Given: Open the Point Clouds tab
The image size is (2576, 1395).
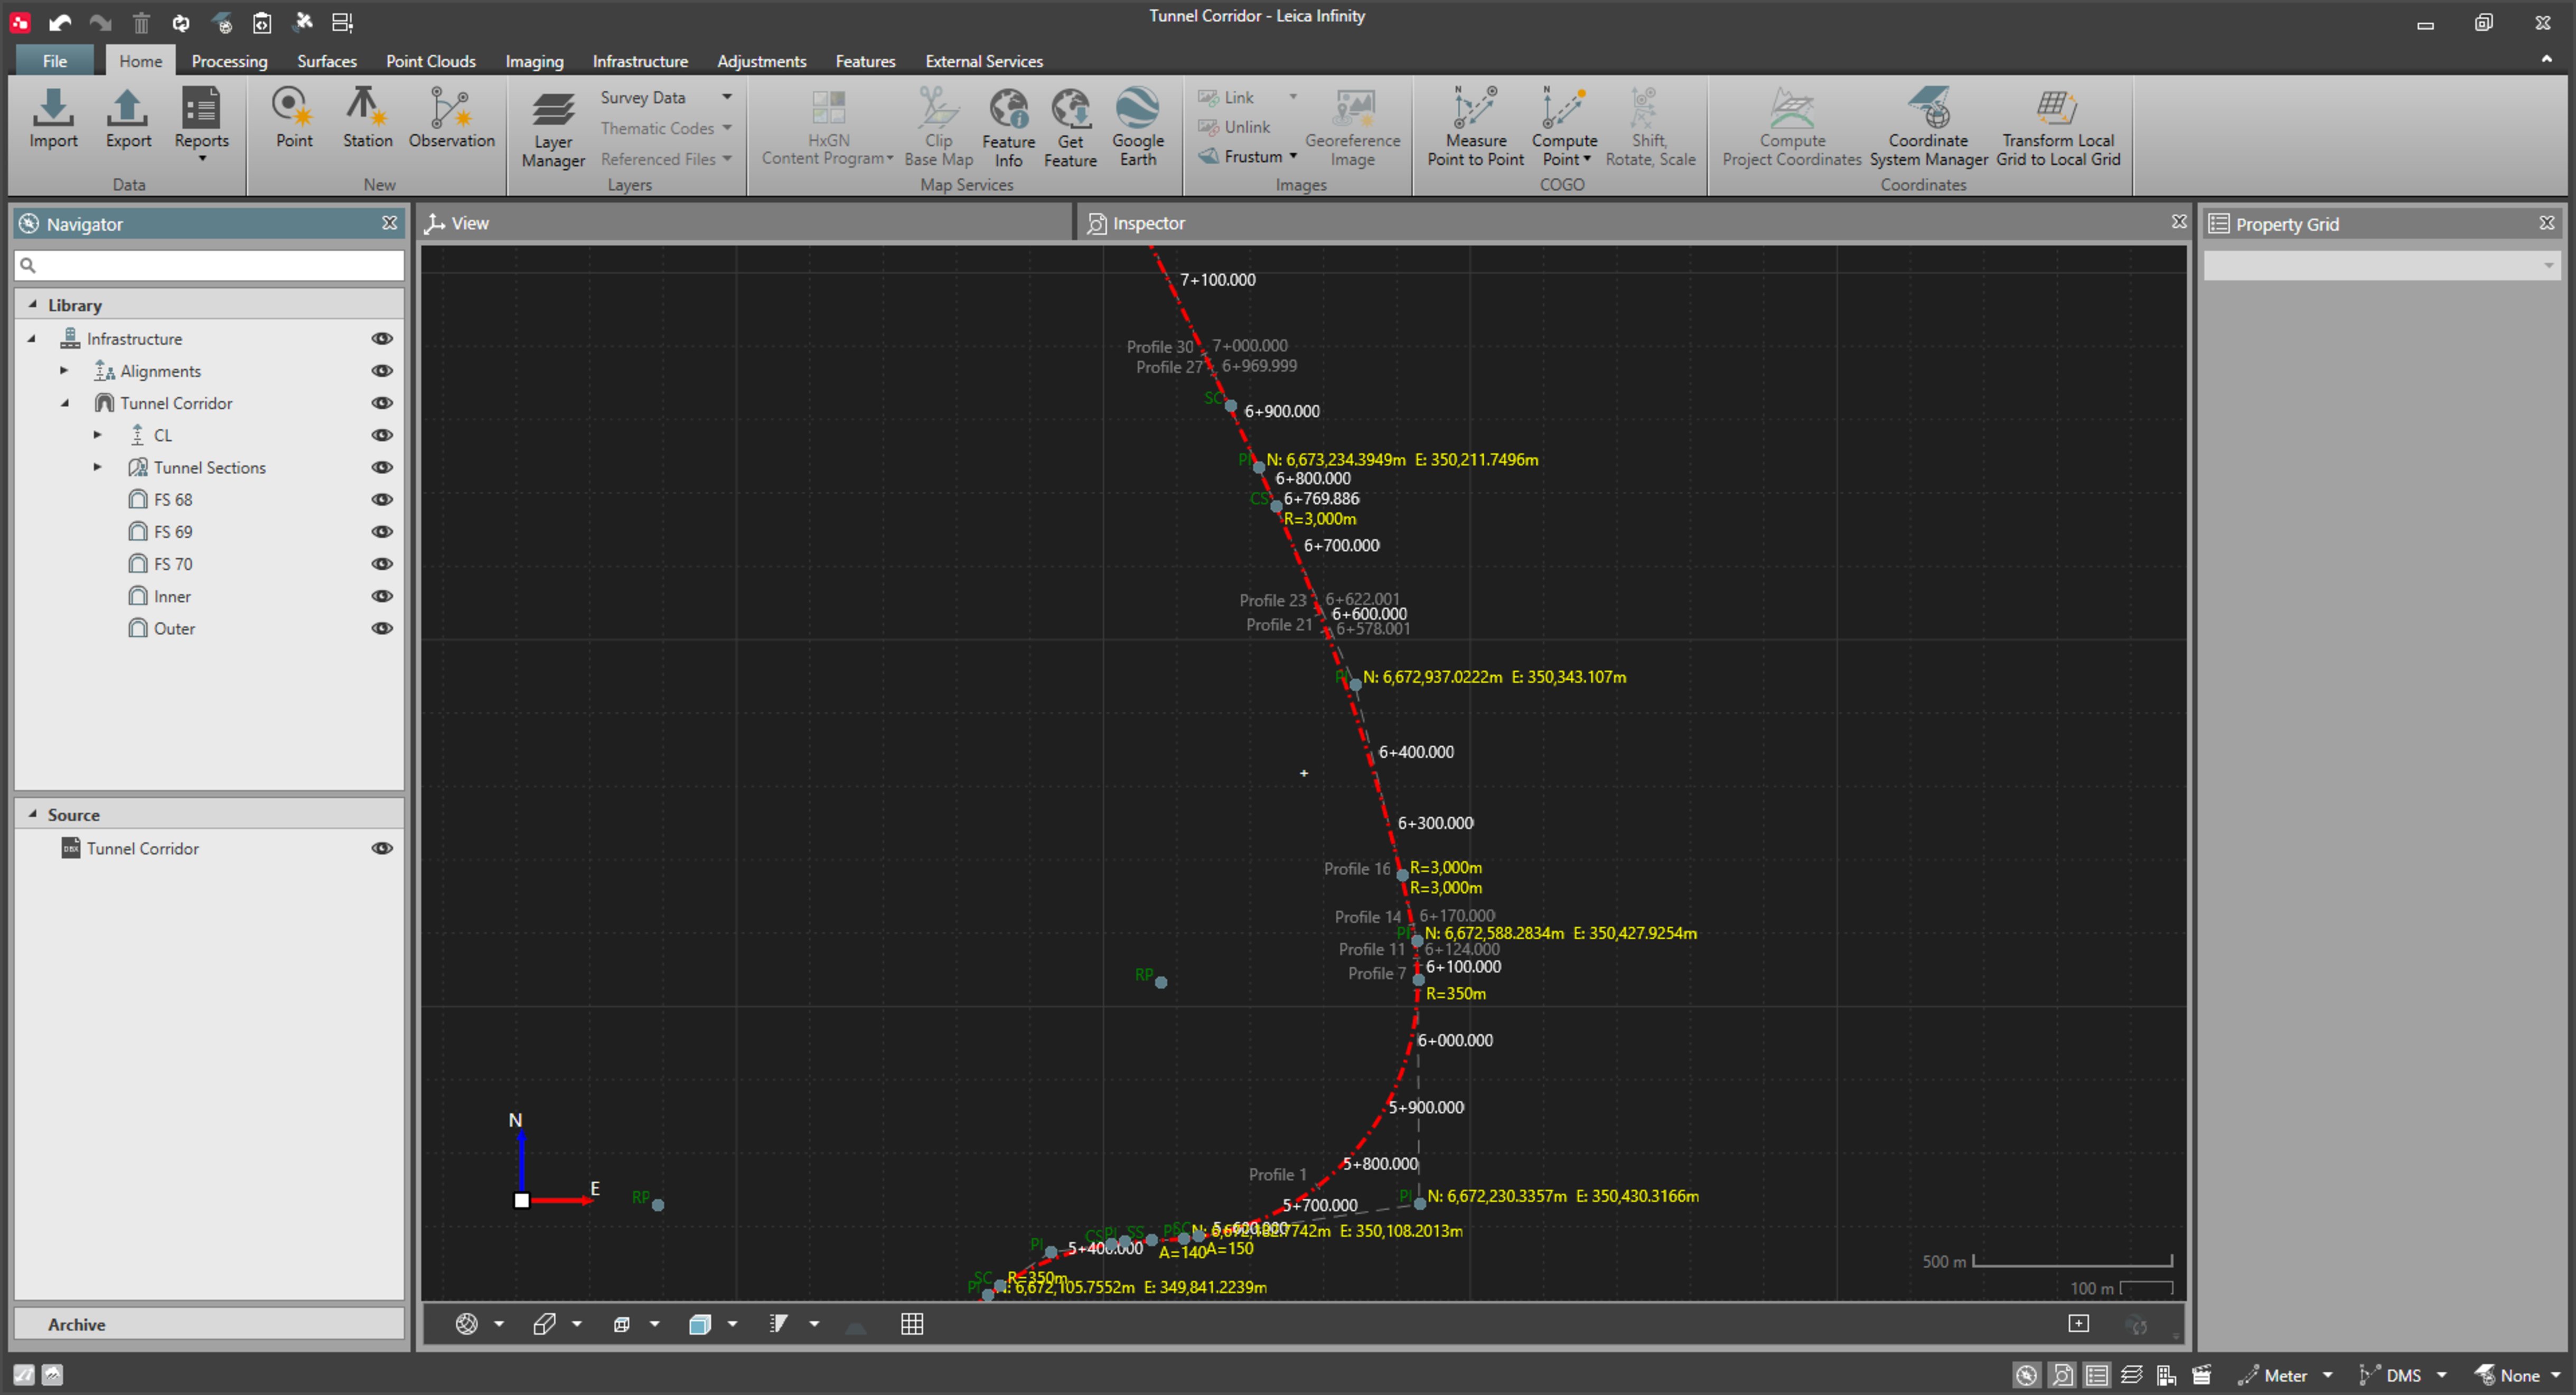Looking at the screenshot, I should click(430, 61).
